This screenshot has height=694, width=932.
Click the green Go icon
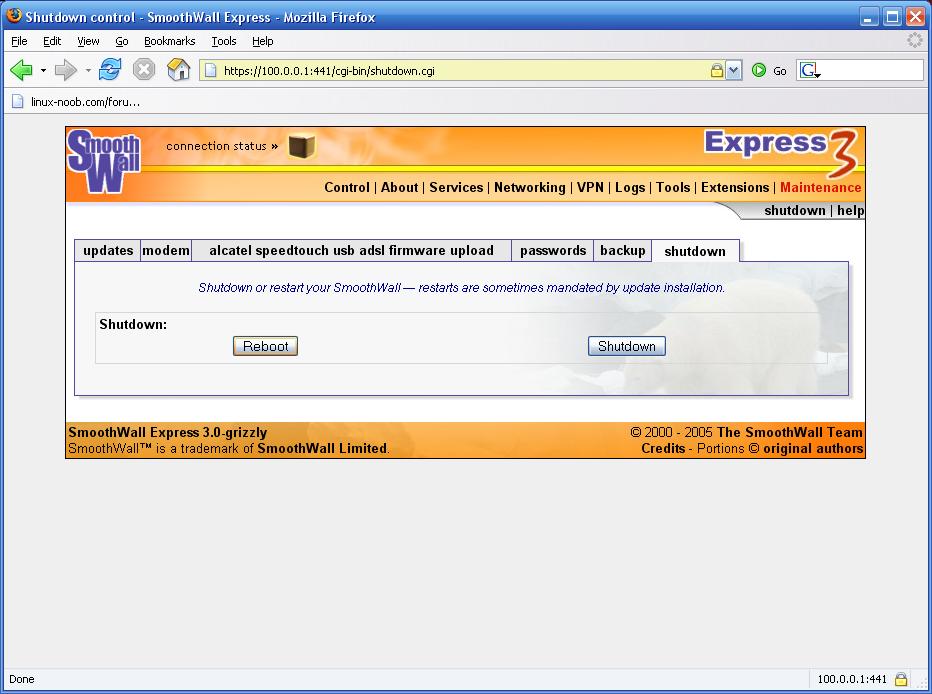pos(758,70)
